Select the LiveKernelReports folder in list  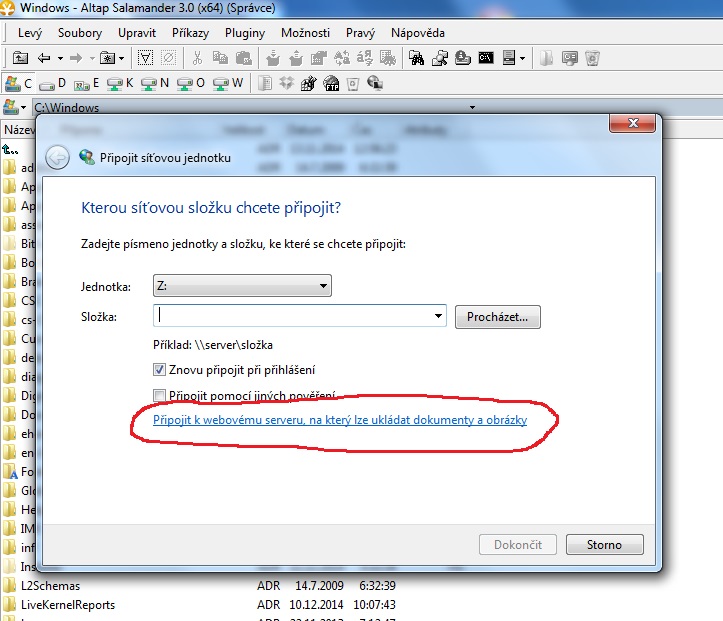[67, 605]
